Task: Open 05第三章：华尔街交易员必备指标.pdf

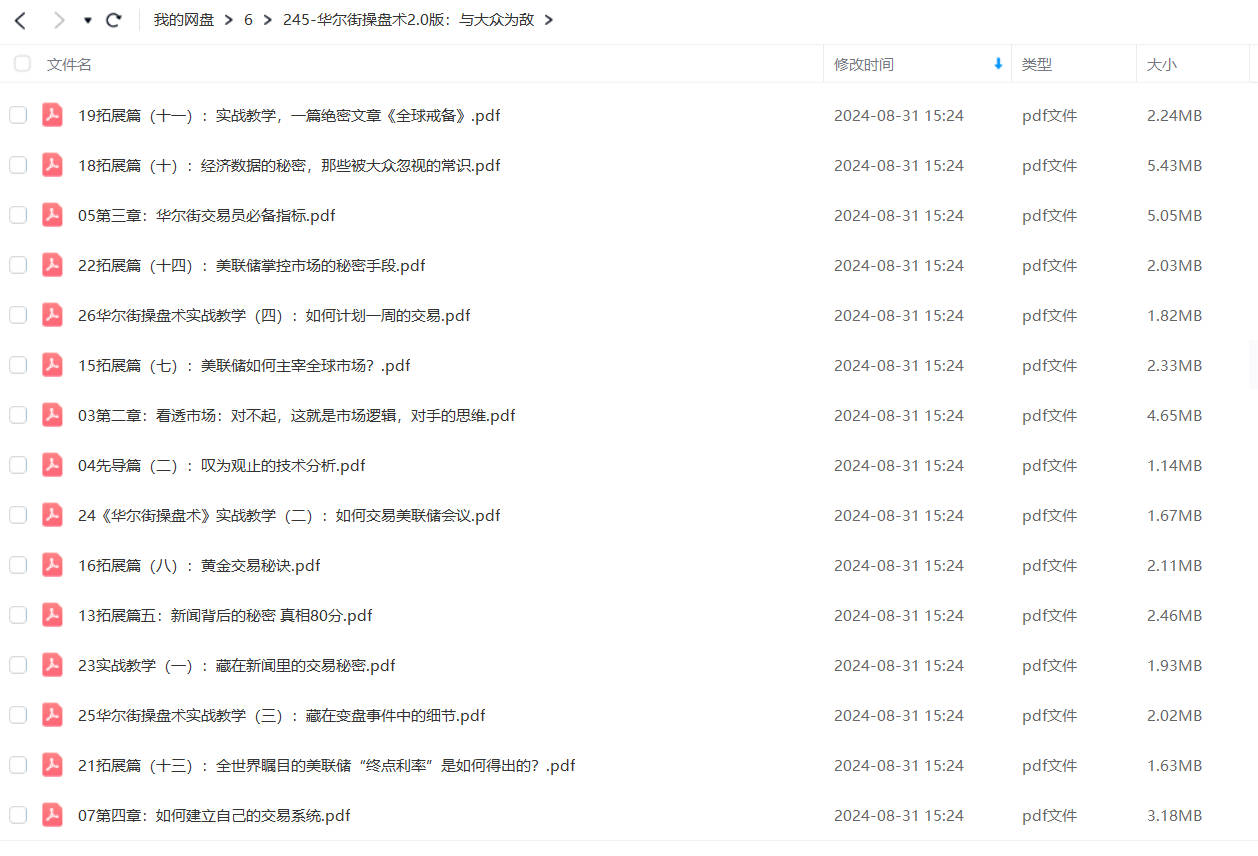Action: (x=207, y=215)
